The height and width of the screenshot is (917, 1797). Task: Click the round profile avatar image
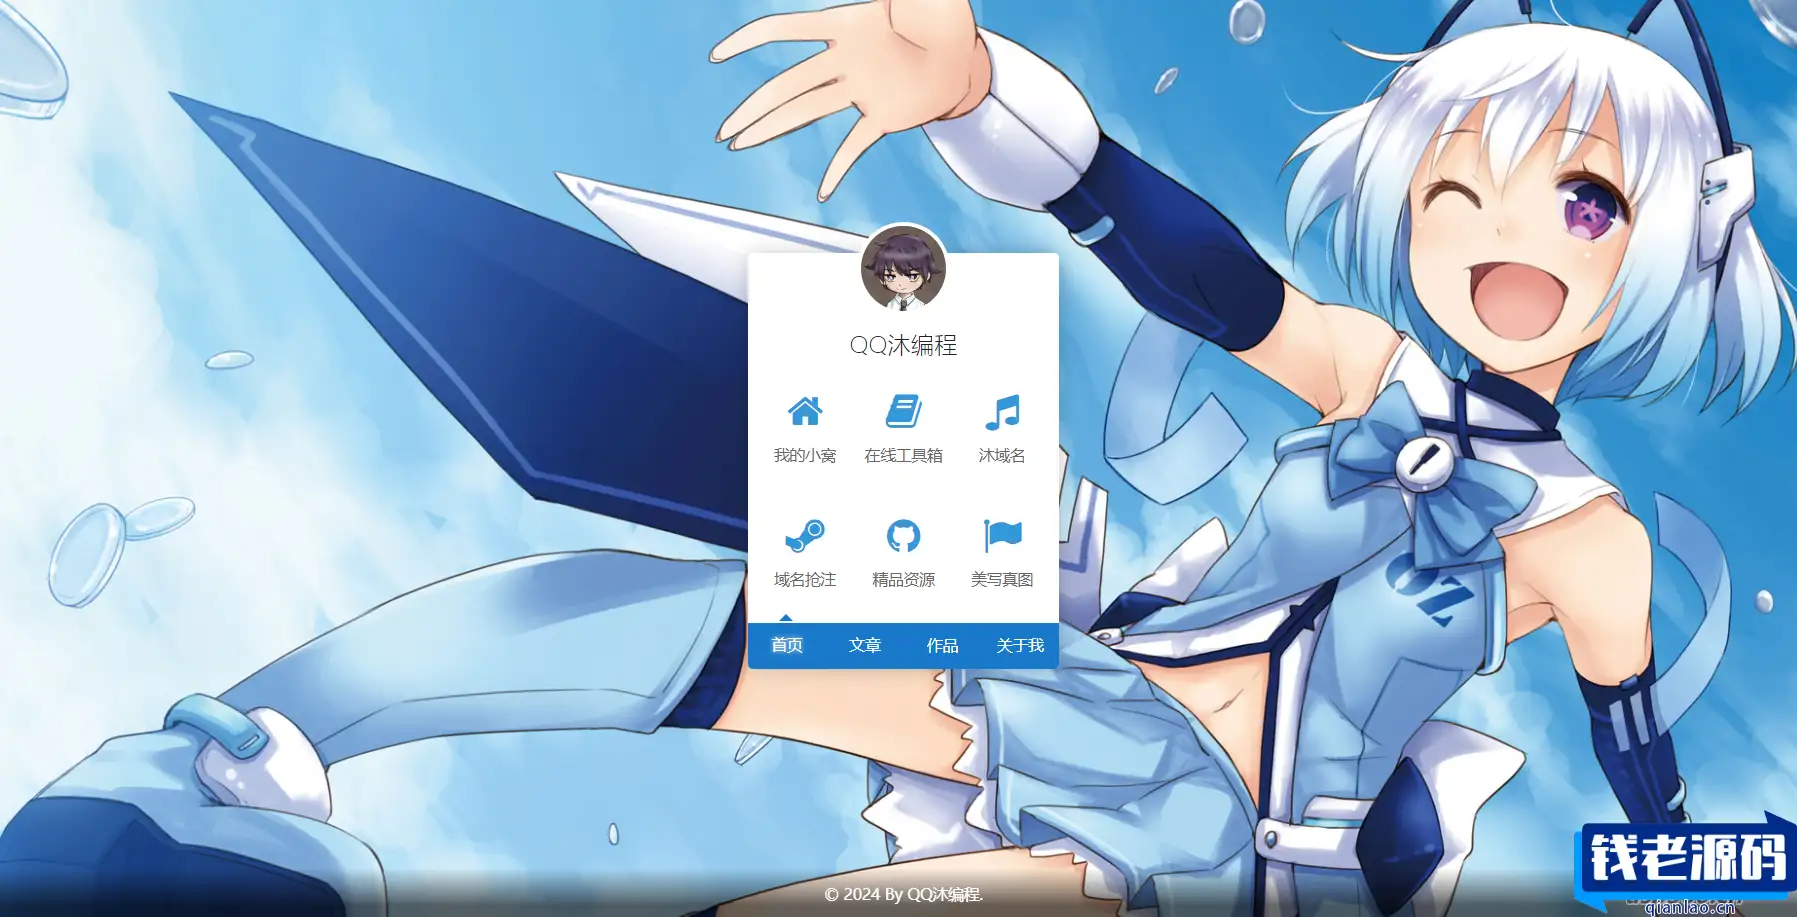coord(903,268)
